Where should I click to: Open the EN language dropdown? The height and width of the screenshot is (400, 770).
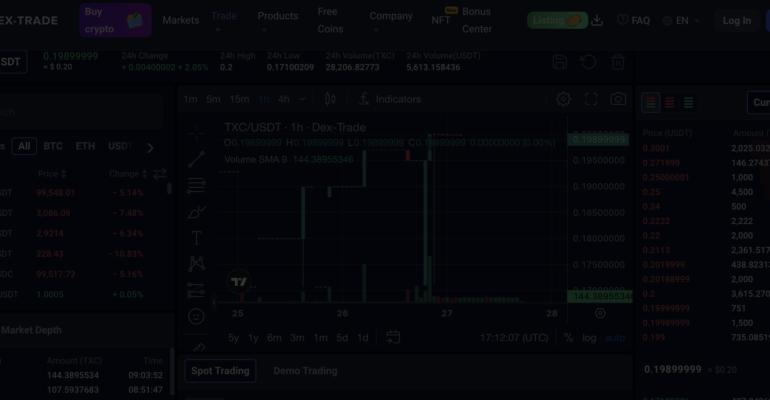click(681, 21)
